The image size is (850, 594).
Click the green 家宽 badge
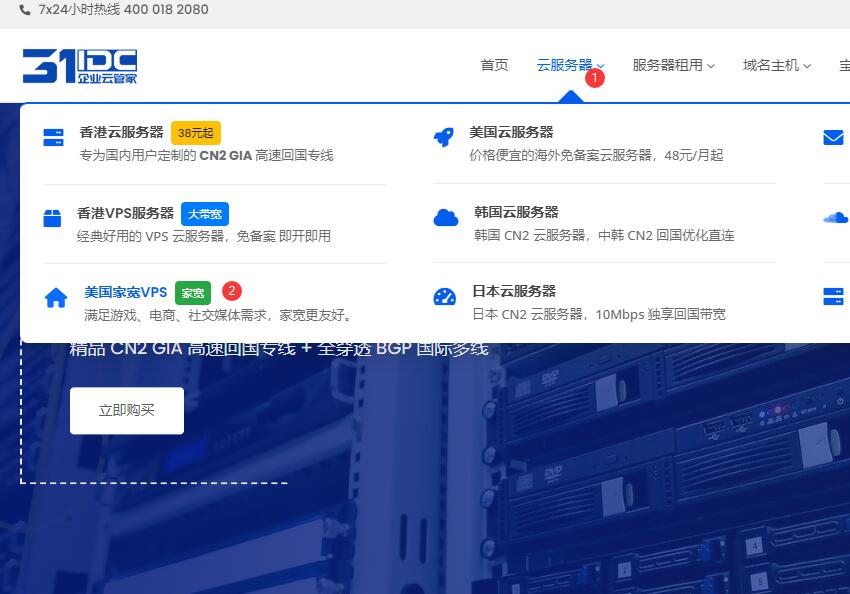click(192, 293)
